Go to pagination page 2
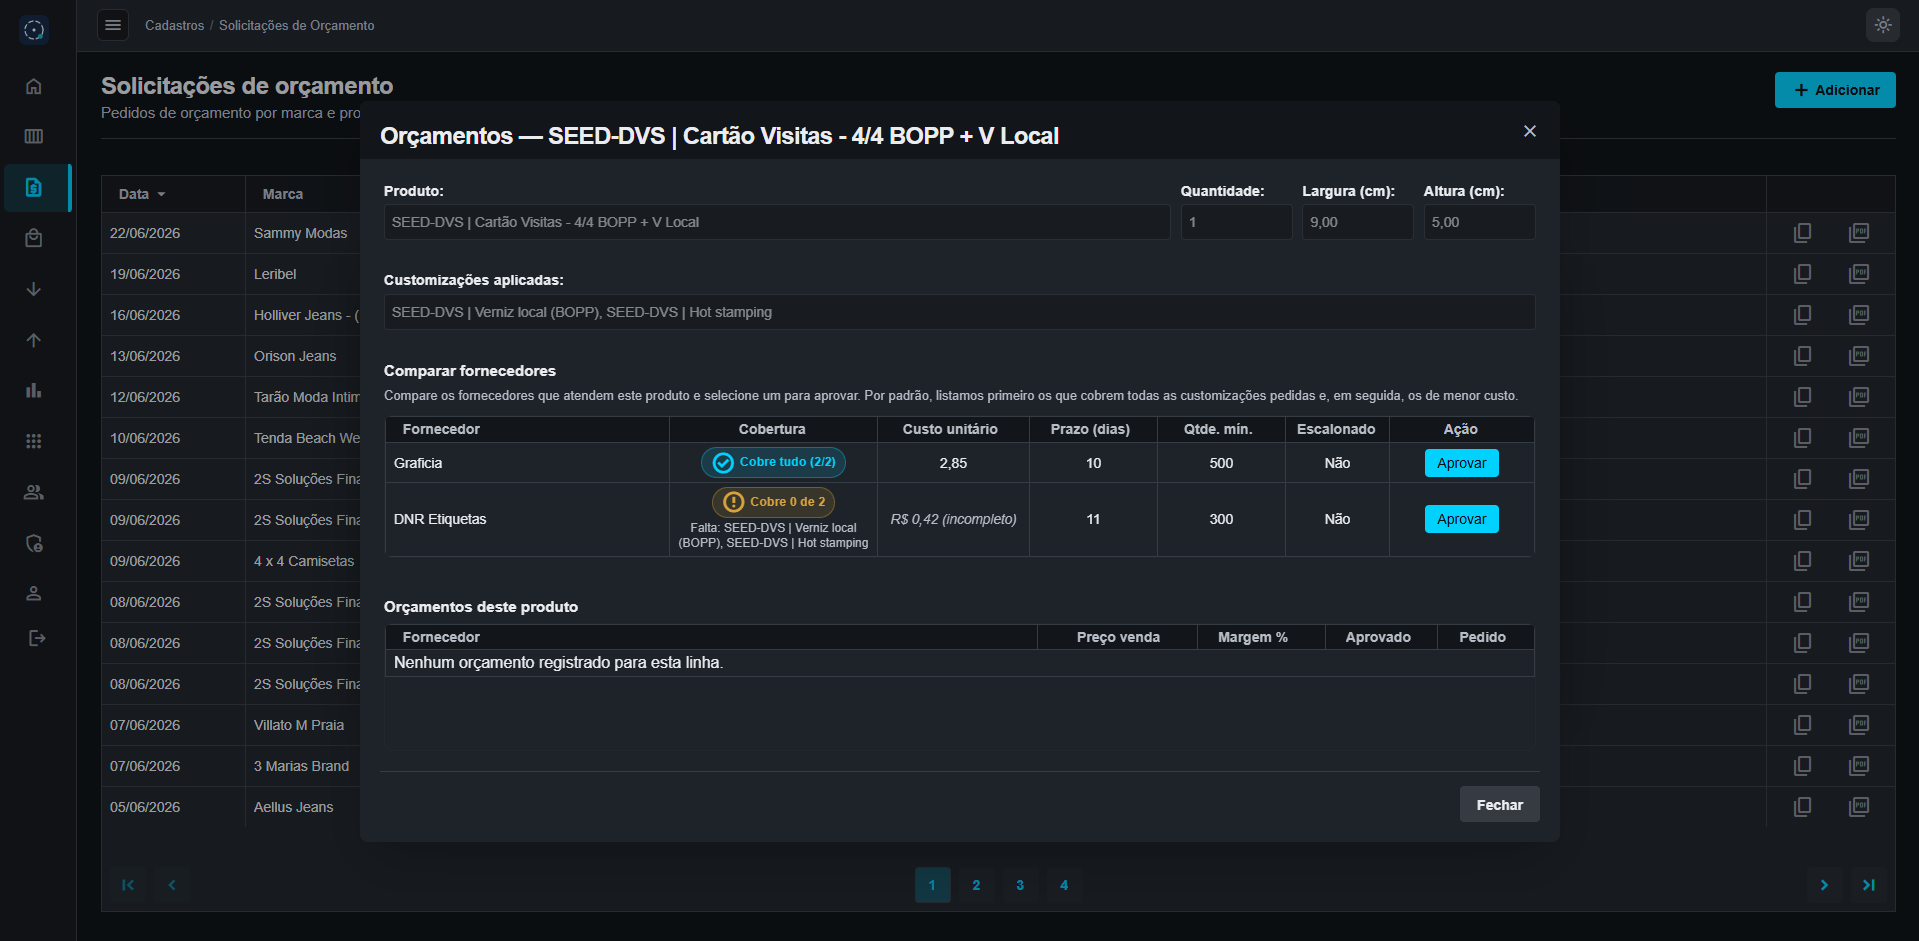Viewport: 1919px width, 941px height. pos(976,885)
